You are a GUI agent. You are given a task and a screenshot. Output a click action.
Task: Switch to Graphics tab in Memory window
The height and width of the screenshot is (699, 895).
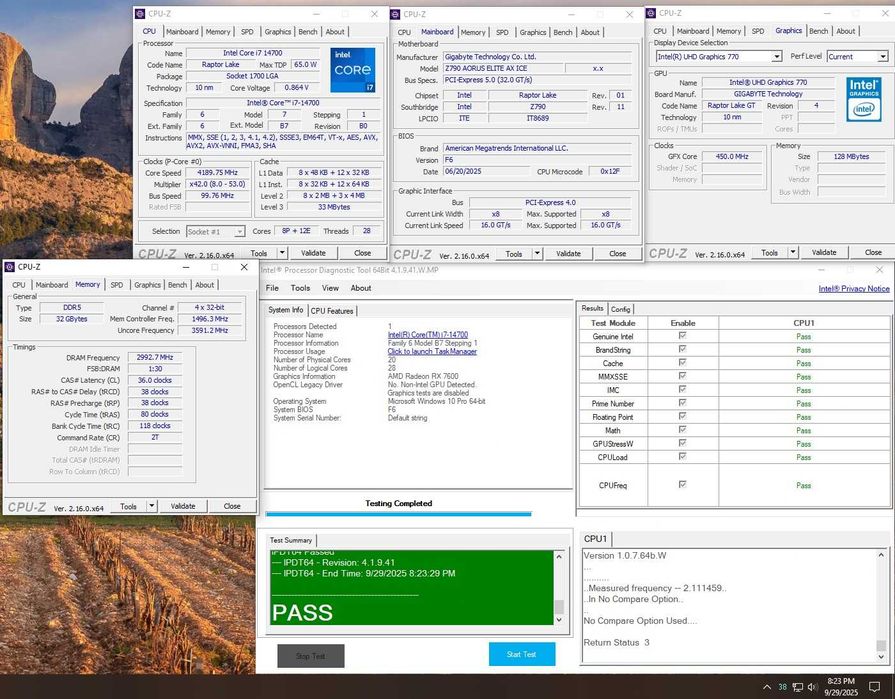[147, 285]
